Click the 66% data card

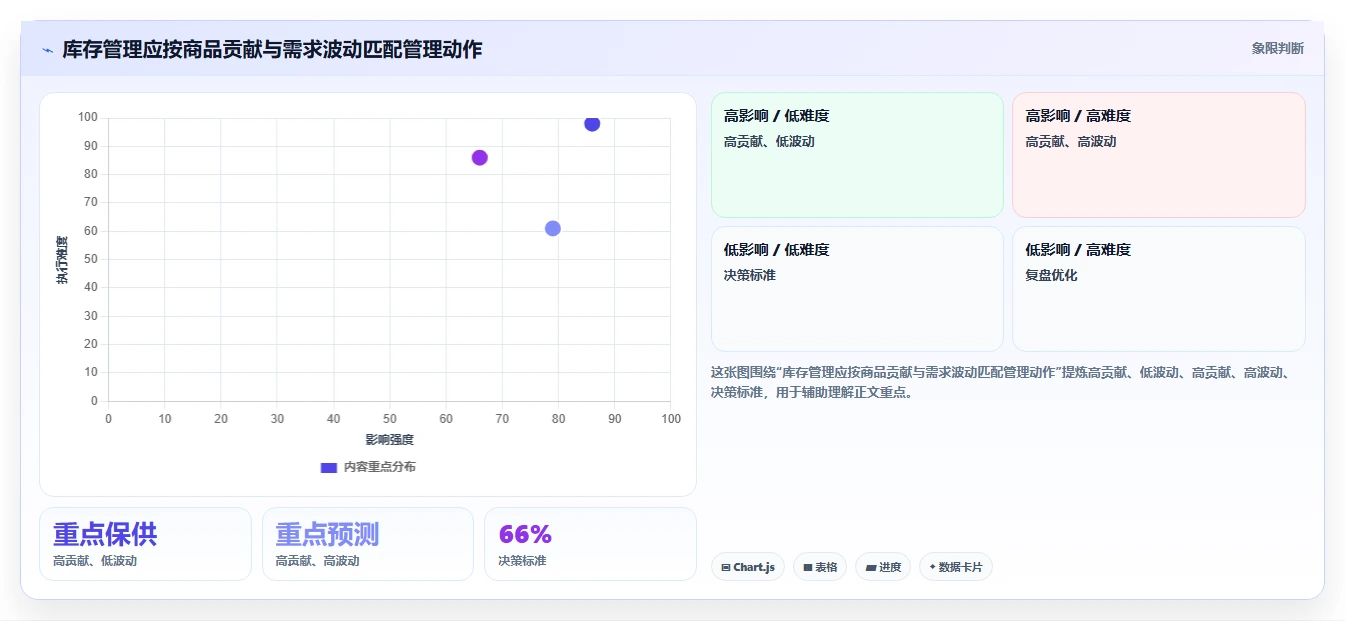click(x=590, y=544)
